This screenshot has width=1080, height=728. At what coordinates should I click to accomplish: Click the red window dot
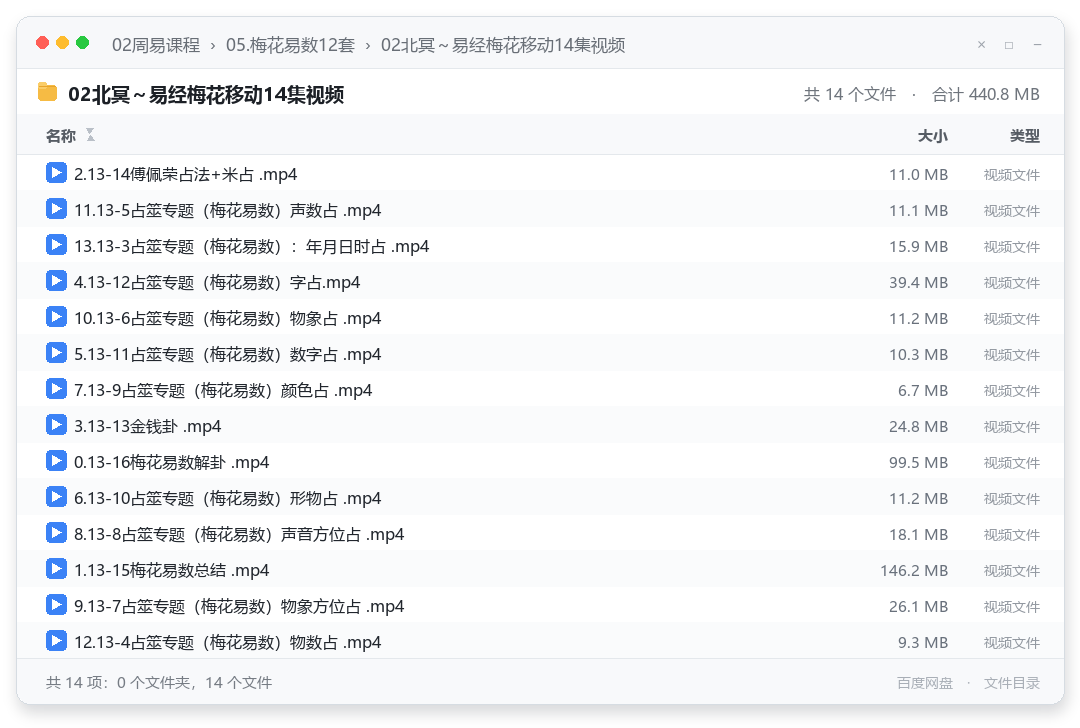[43, 43]
